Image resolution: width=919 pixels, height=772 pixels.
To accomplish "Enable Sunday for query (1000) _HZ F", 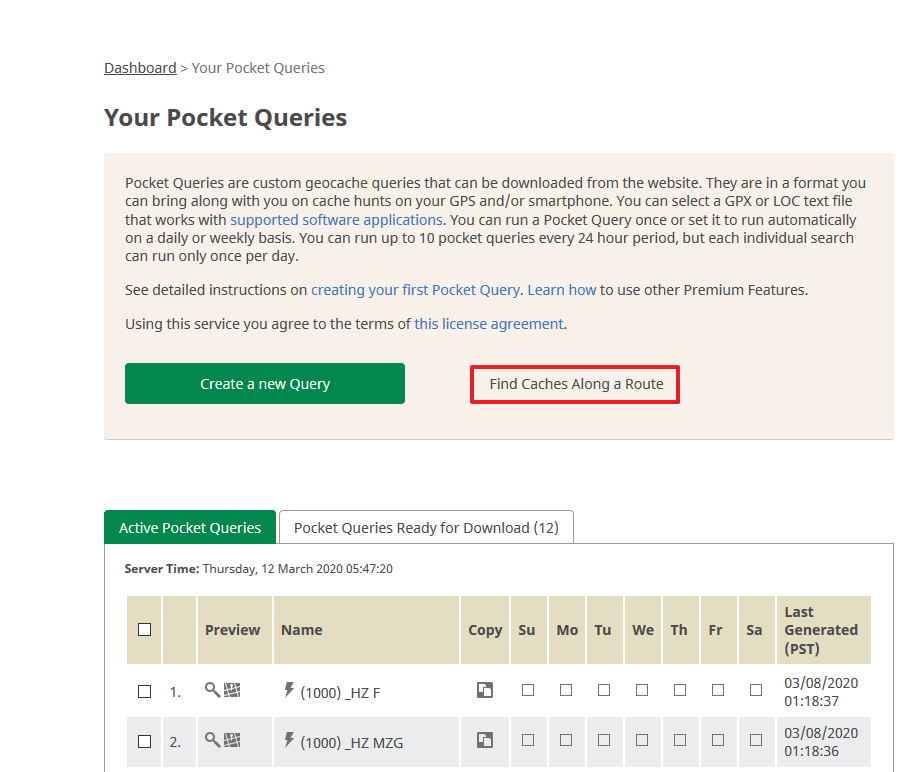I will 528,690.
